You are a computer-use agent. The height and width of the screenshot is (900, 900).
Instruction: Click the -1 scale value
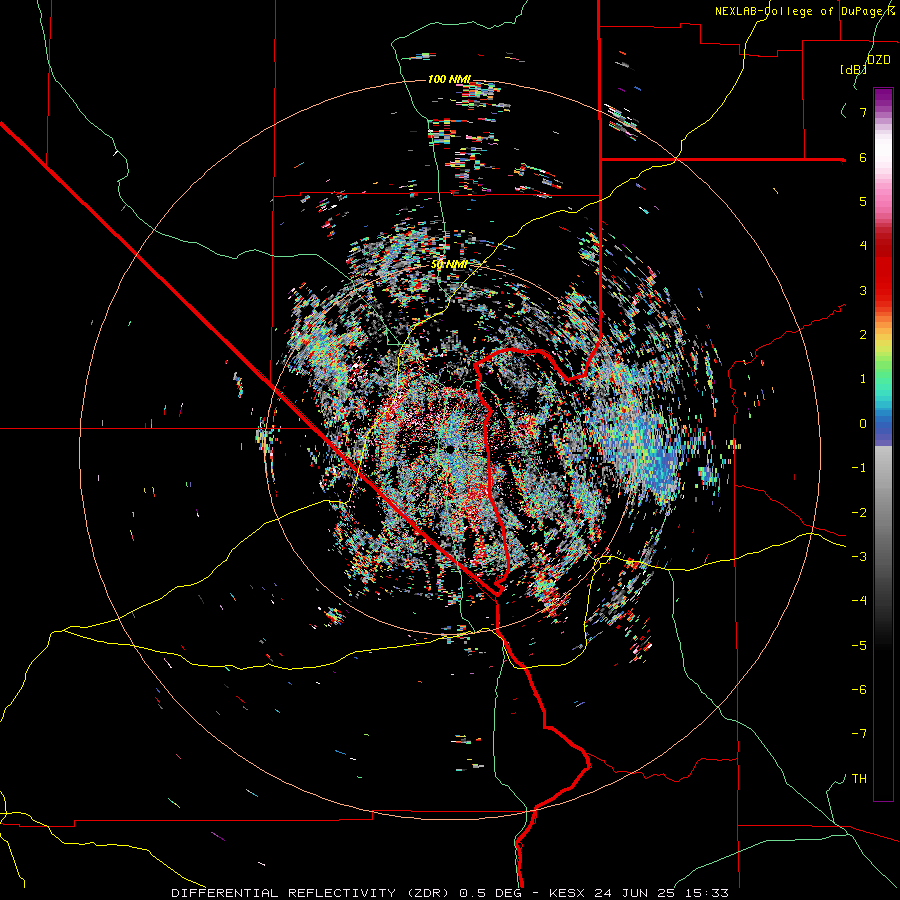pyautogui.click(x=859, y=468)
